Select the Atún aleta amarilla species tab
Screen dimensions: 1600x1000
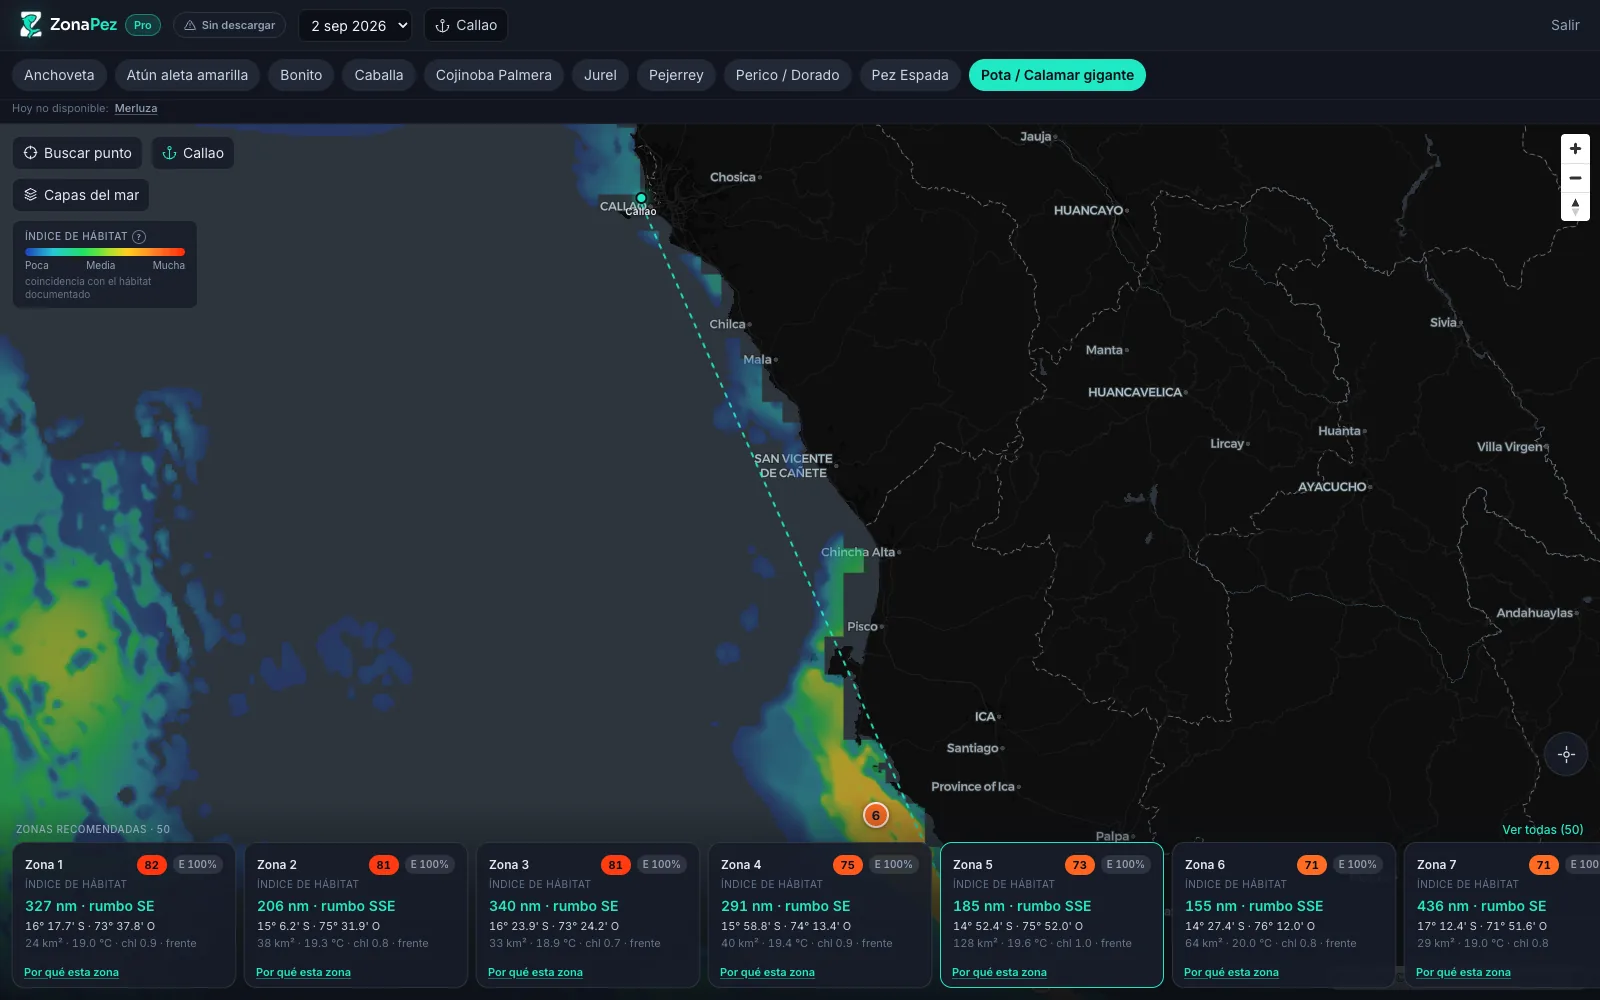187,75
